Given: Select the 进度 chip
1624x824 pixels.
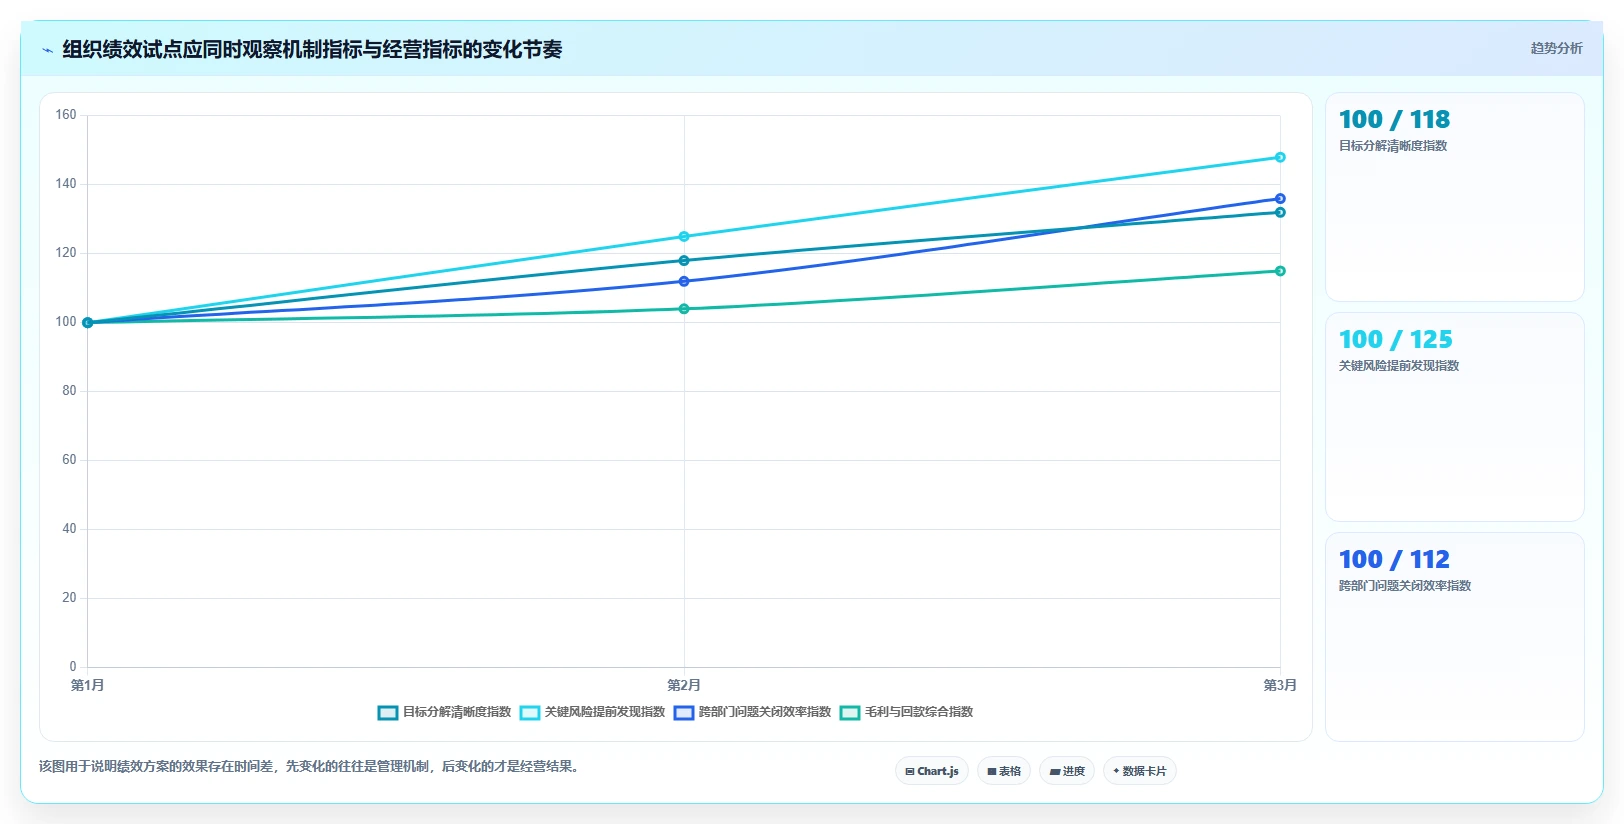Looking at the screenshot, I should coord(1067,771).
